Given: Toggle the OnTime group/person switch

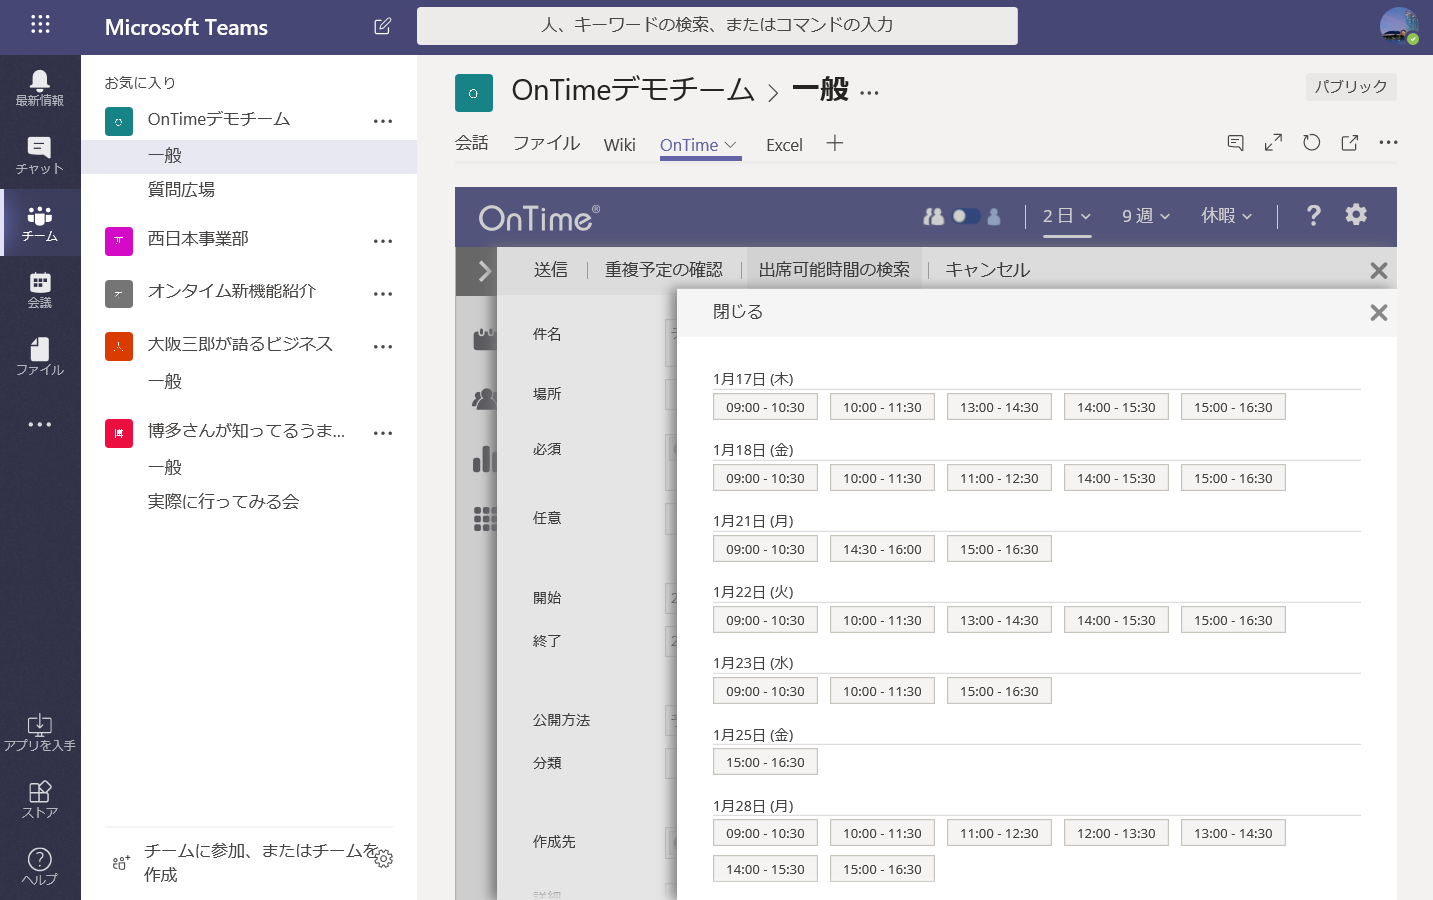Looking at the screenshot, I should pos(966,216).
